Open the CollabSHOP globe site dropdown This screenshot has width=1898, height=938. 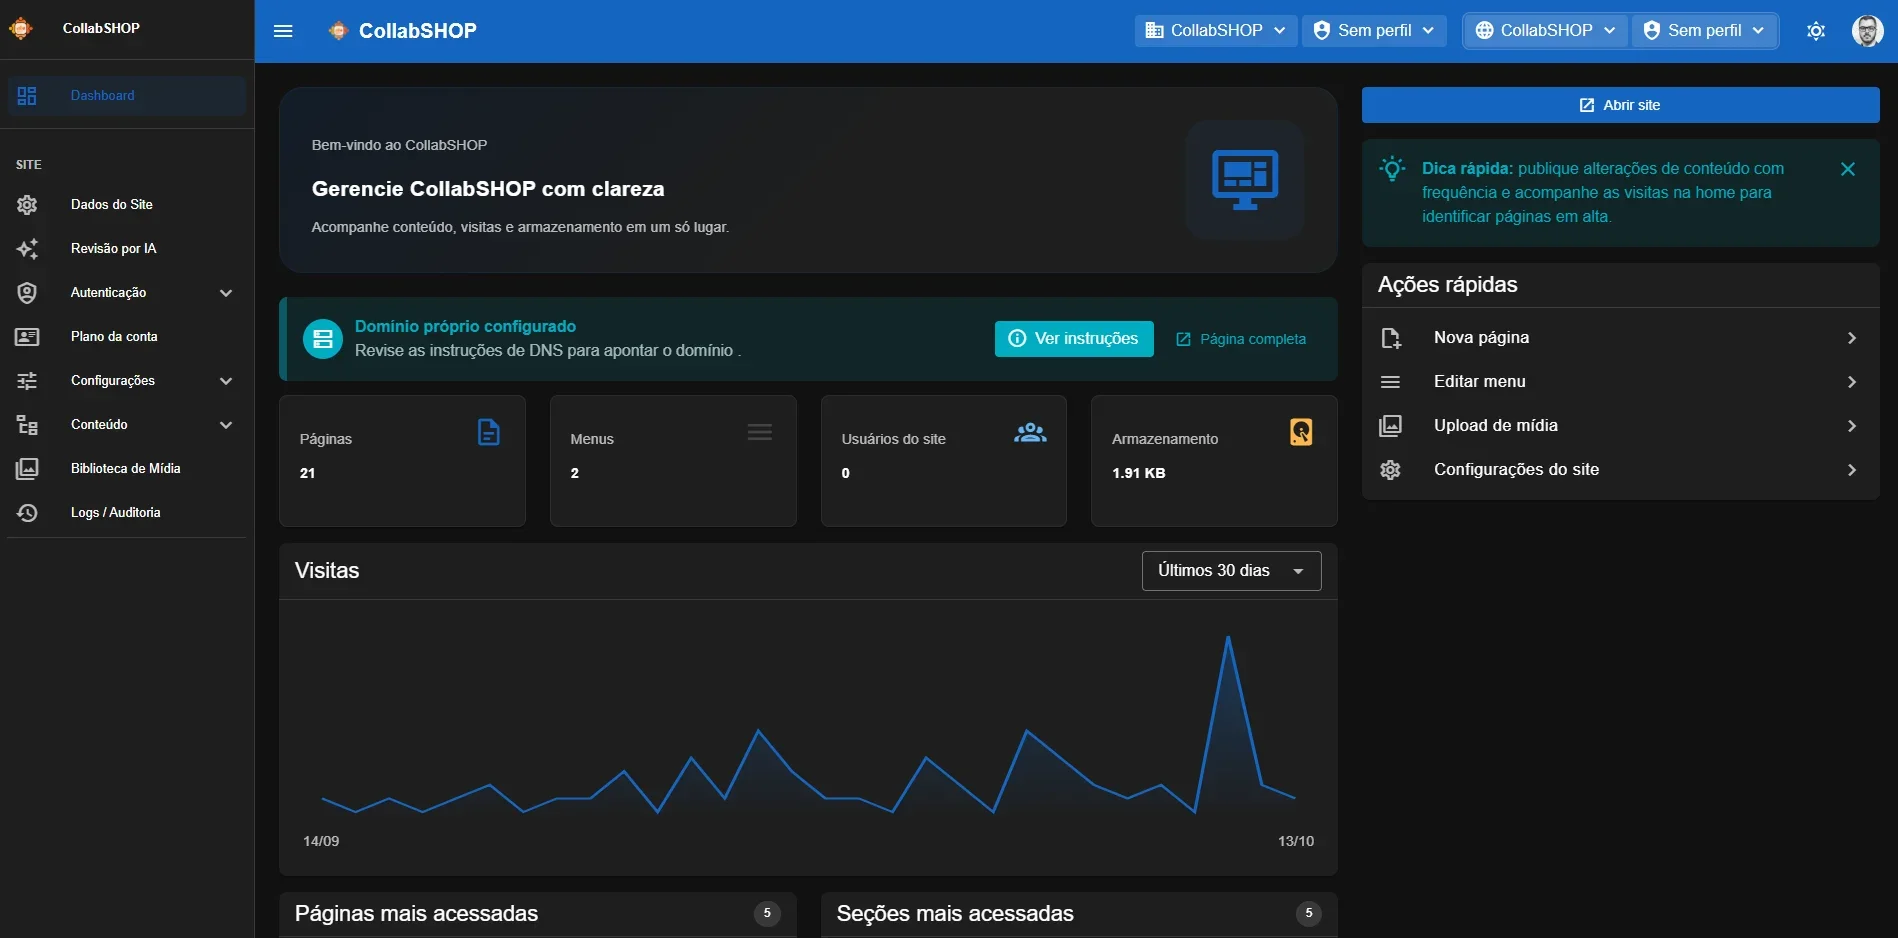point(1546,31)
